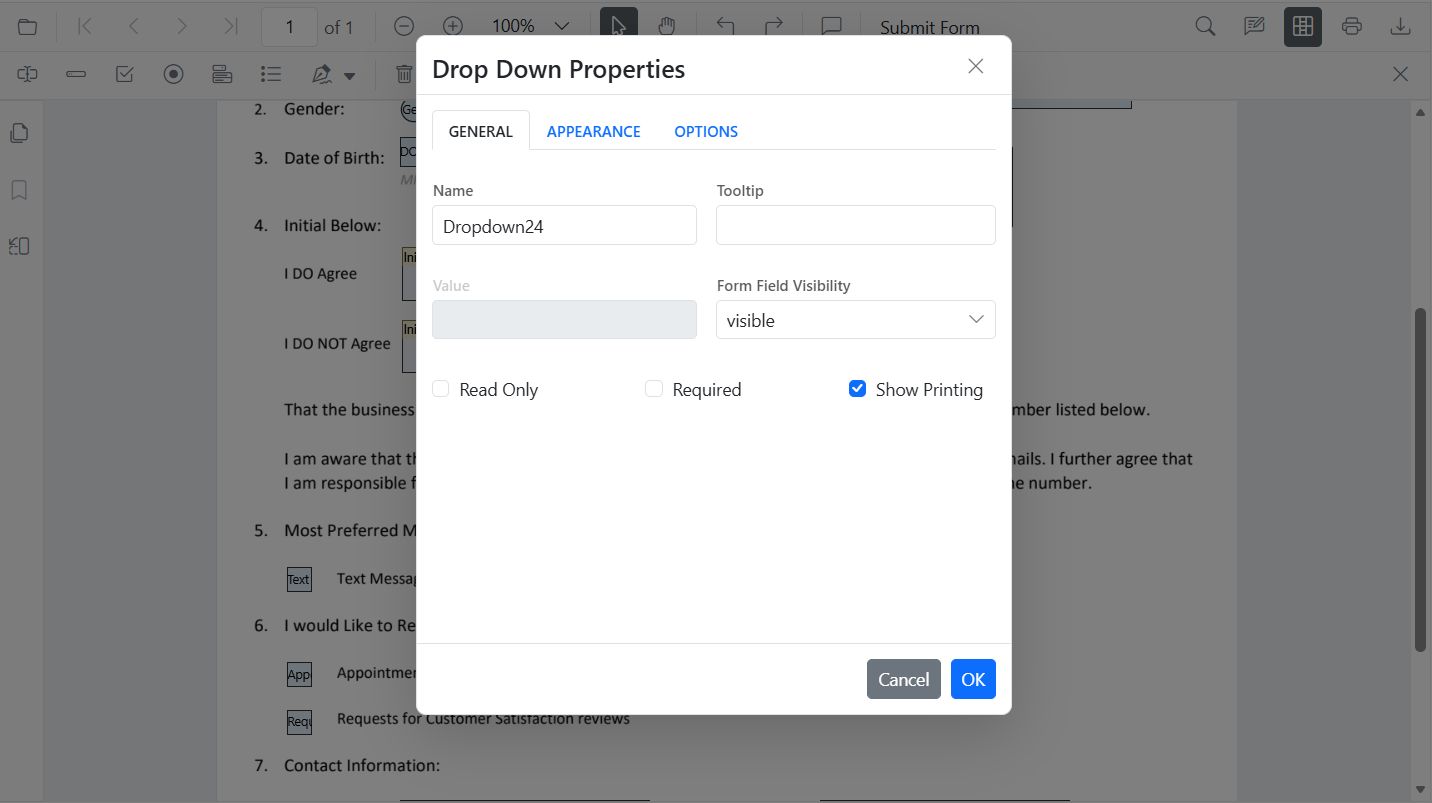The image size is (1432, 803).
Task: Open the 100% zoom level dropdown
Action: [562, 26]
